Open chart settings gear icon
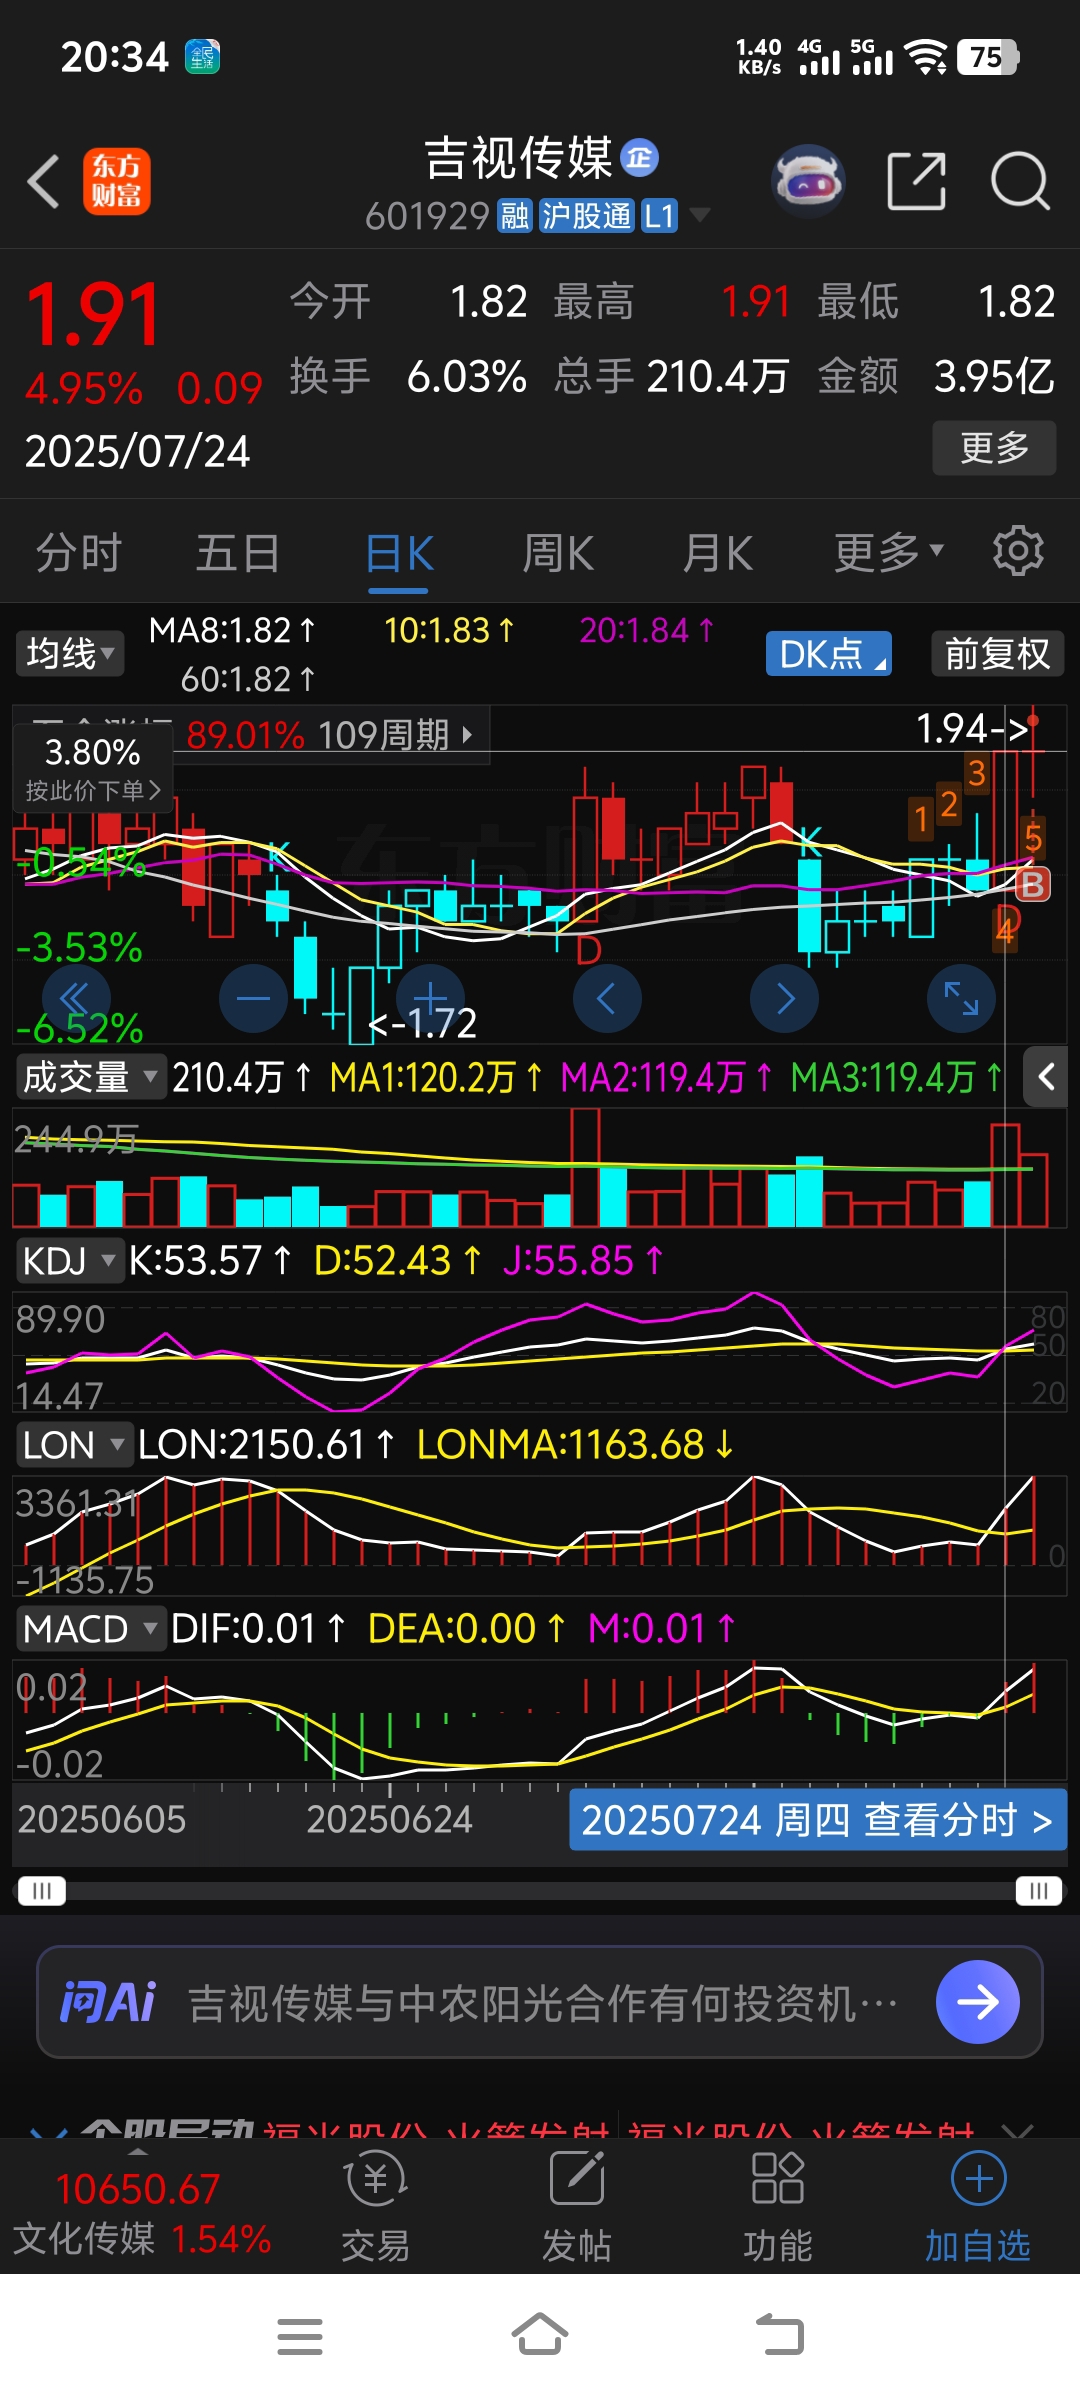This screenshot has width=1080, height=2400. click(x=1018, y=551)
